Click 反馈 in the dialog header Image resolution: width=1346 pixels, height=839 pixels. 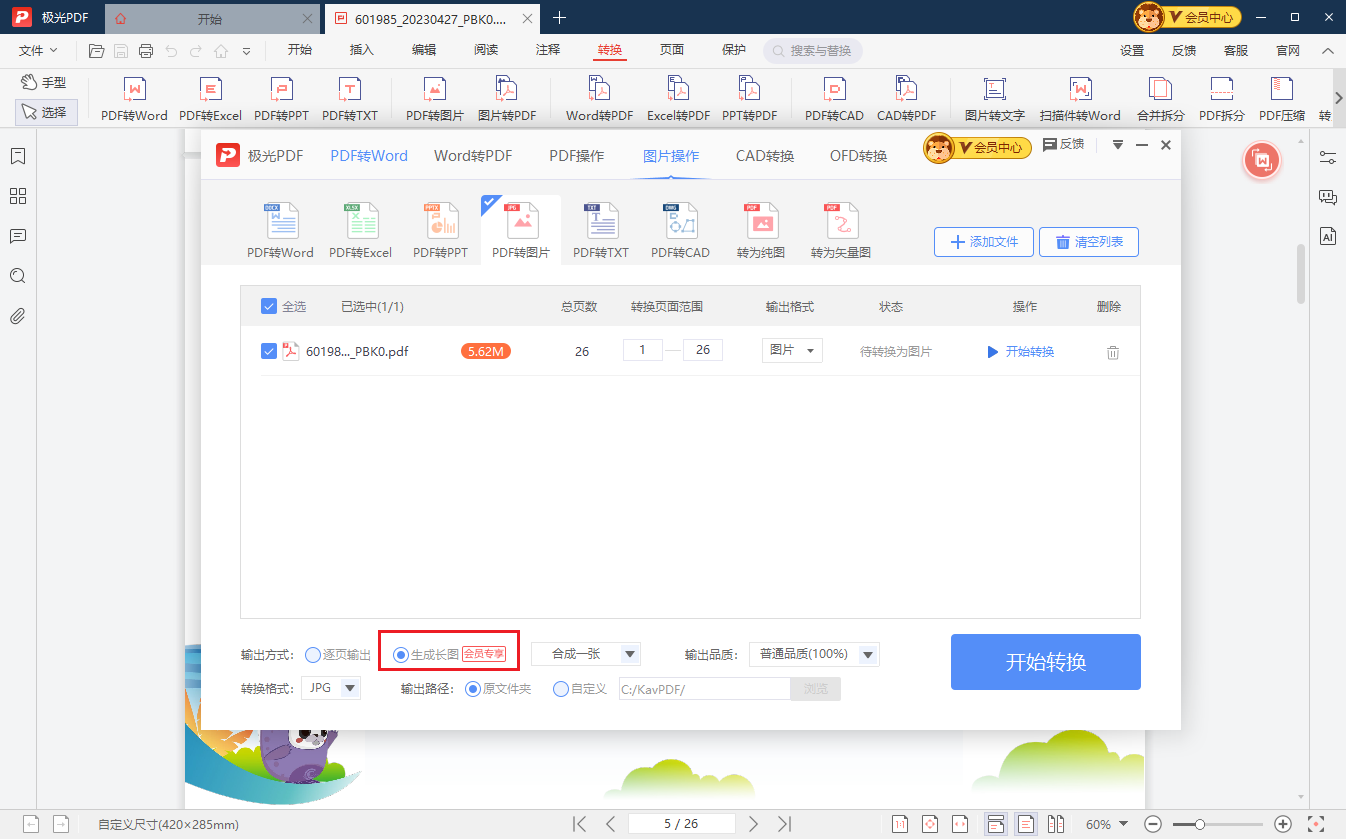pyautogui.click(x=1063, y=145)
